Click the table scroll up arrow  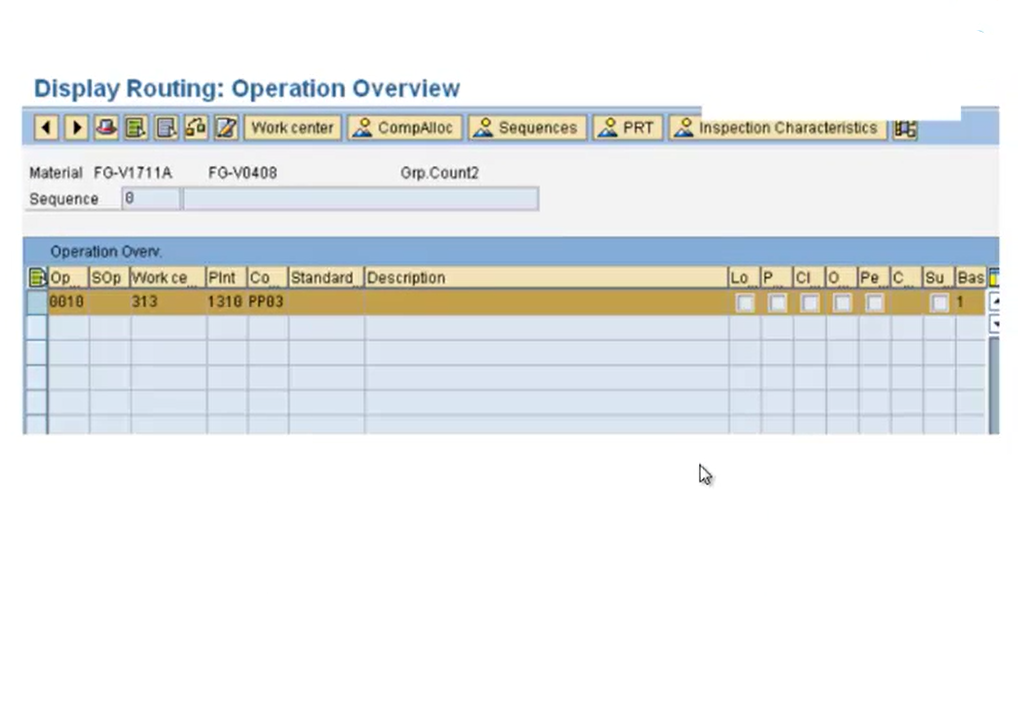pyautogui.click(x=994, y=301)
